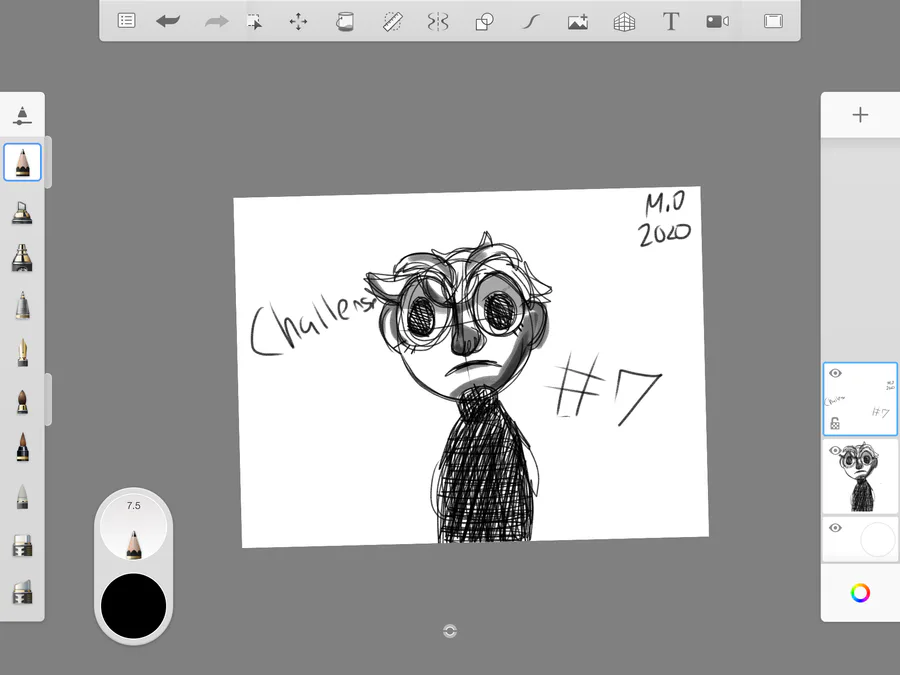
Task: Start time-lapse recording with camera icon
Action: coord(717,21)
